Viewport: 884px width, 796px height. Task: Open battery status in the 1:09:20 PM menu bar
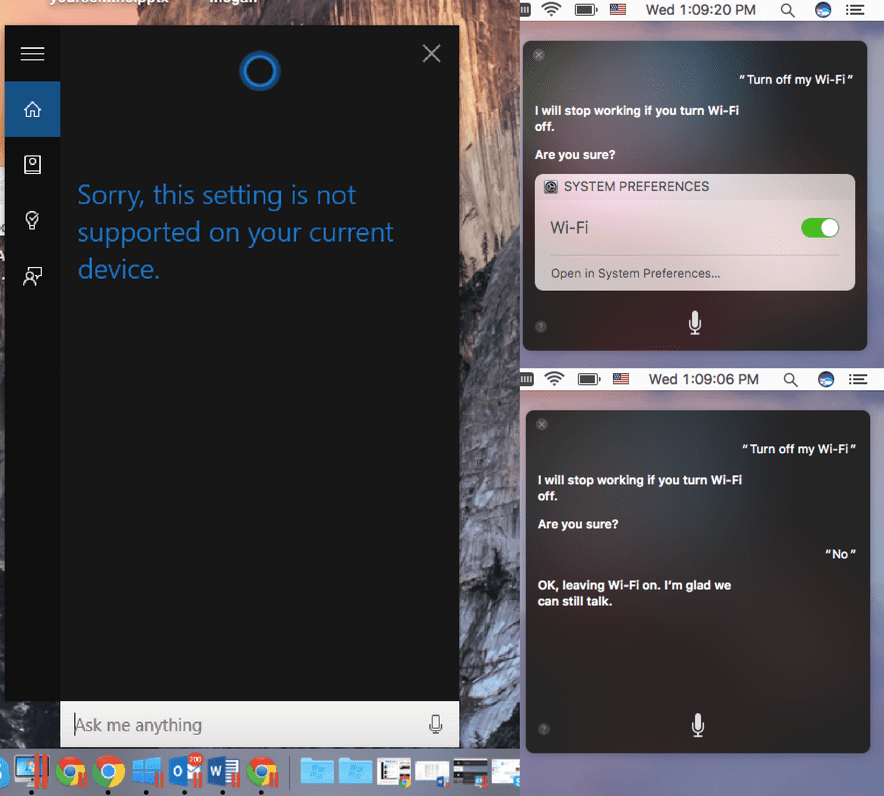click(x=586, y=10)
